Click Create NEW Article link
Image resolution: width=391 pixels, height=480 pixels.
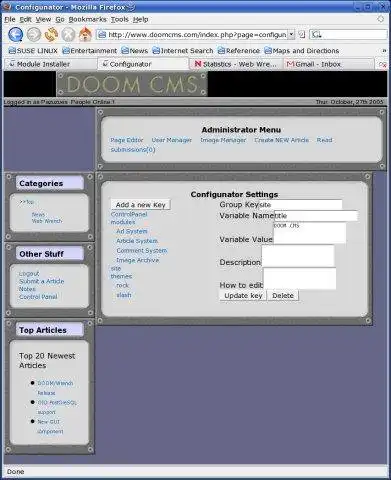(281, 140)
